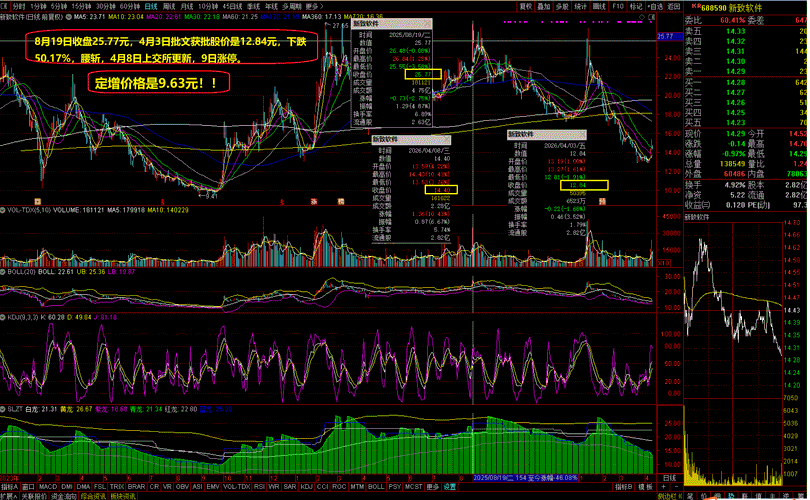Select EMV indicator
The image size is (810, 500).
click(212, 487)
